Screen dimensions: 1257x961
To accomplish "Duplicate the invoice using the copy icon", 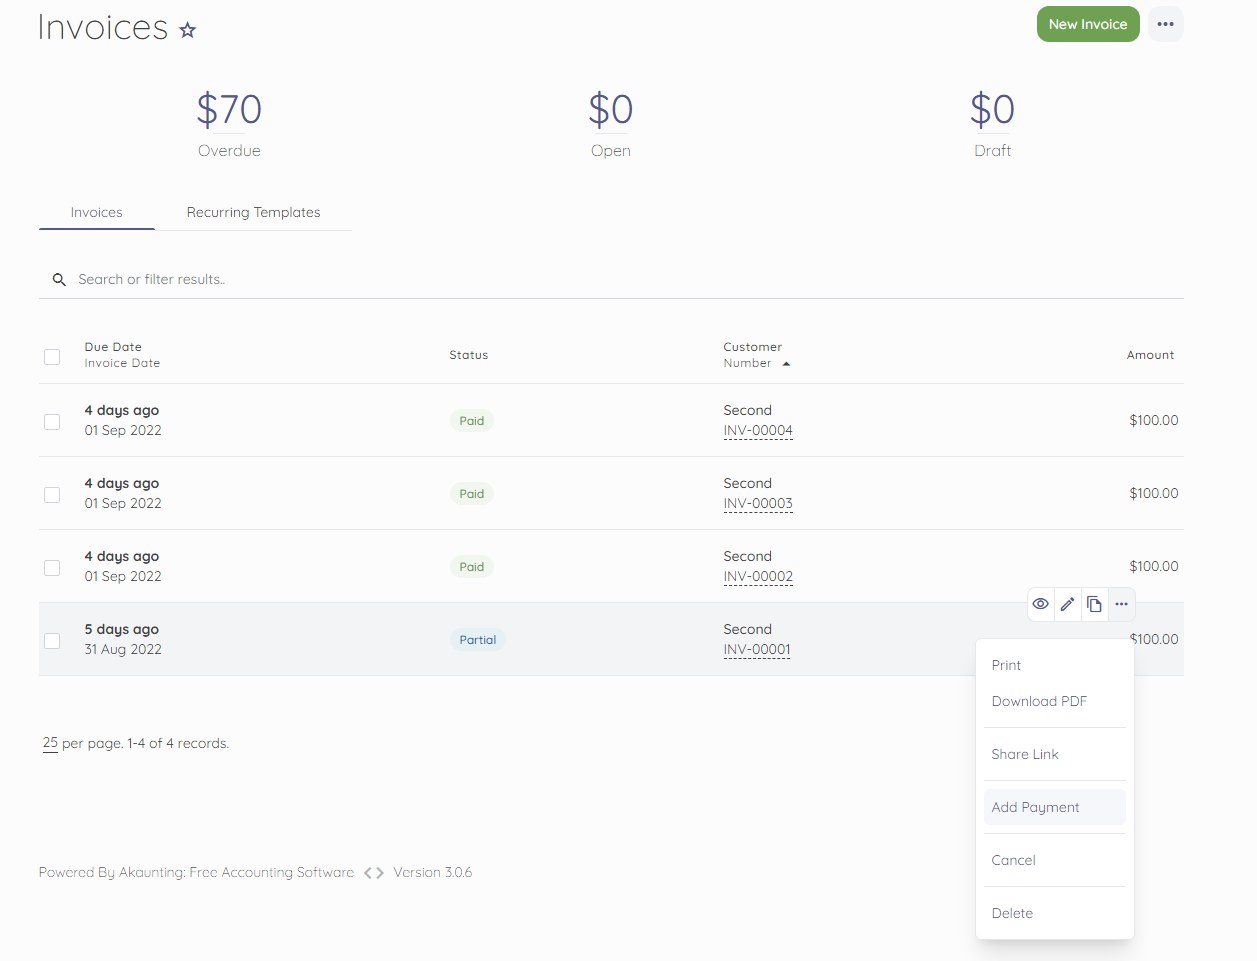I will pos(1094,604).
